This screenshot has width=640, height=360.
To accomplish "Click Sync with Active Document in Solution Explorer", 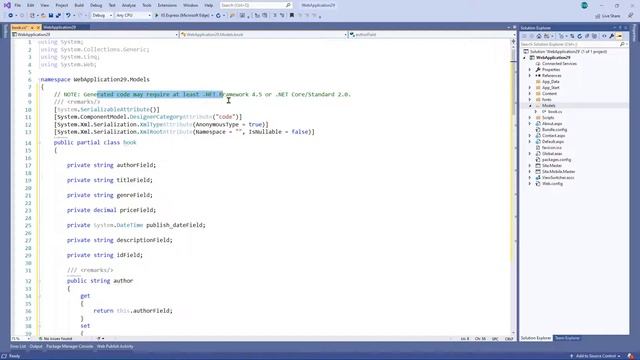I will [x=572, y=36].
